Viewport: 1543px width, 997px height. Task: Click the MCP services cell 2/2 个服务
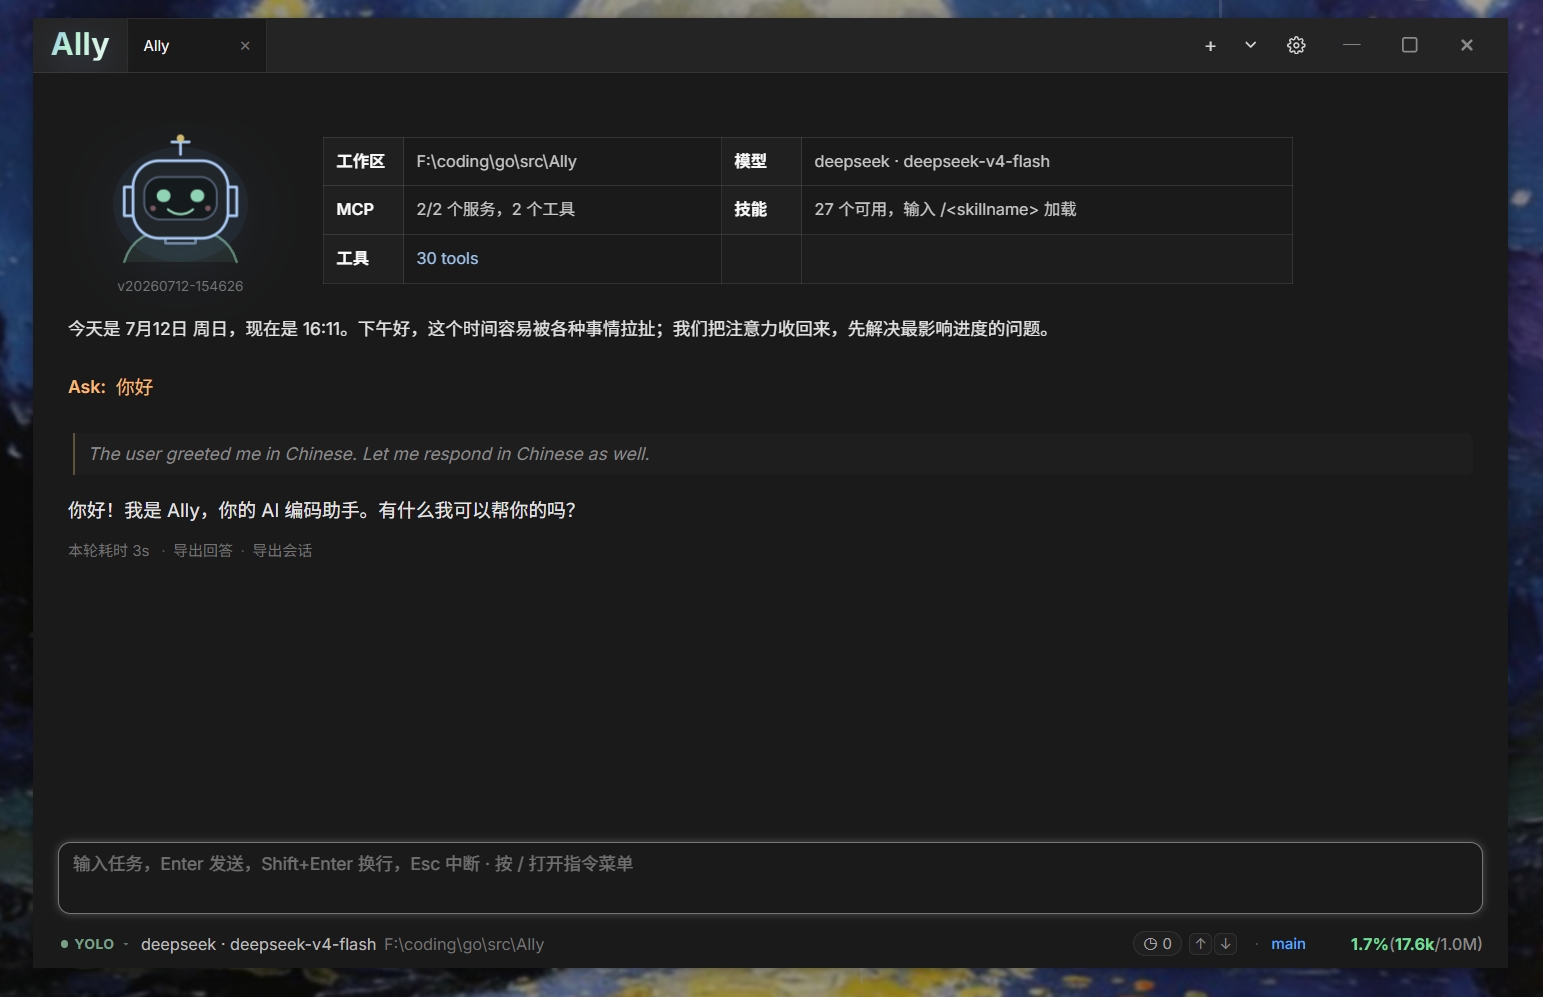point(562,210)
